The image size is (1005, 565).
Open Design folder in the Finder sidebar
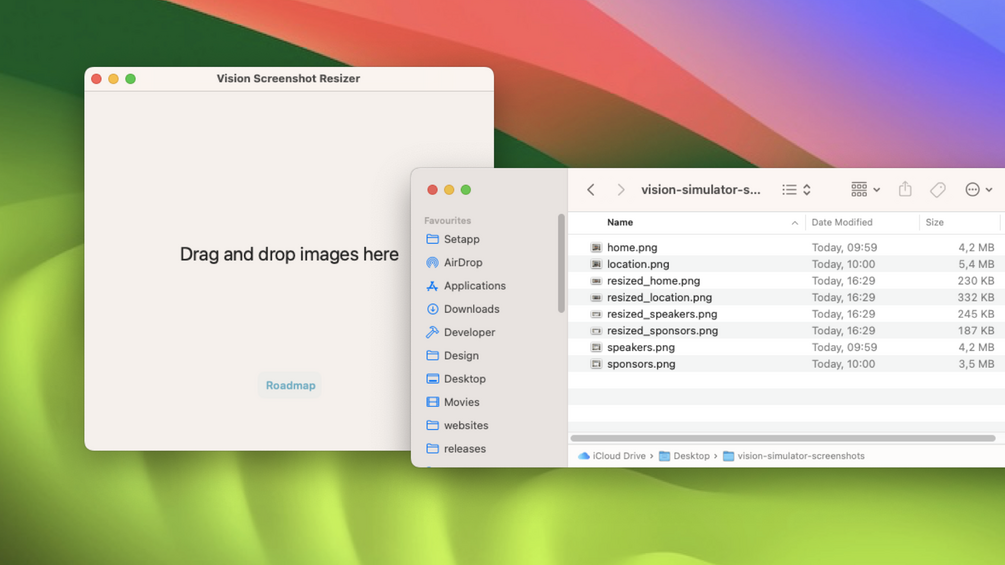452,356
